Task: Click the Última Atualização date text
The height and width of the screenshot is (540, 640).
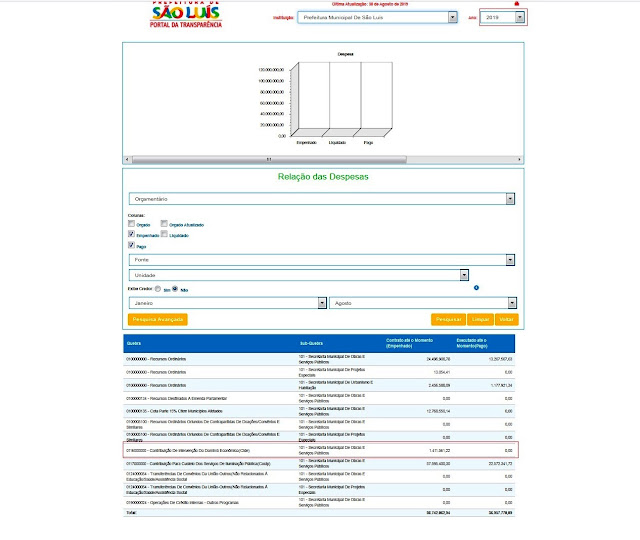Action: coord(370,4)
